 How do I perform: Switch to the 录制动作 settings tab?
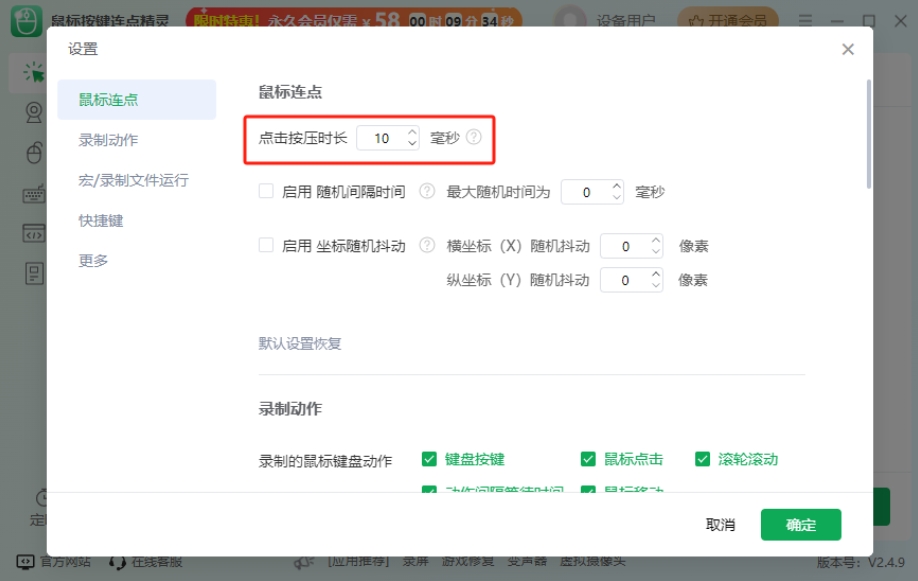tap(109, 140)
